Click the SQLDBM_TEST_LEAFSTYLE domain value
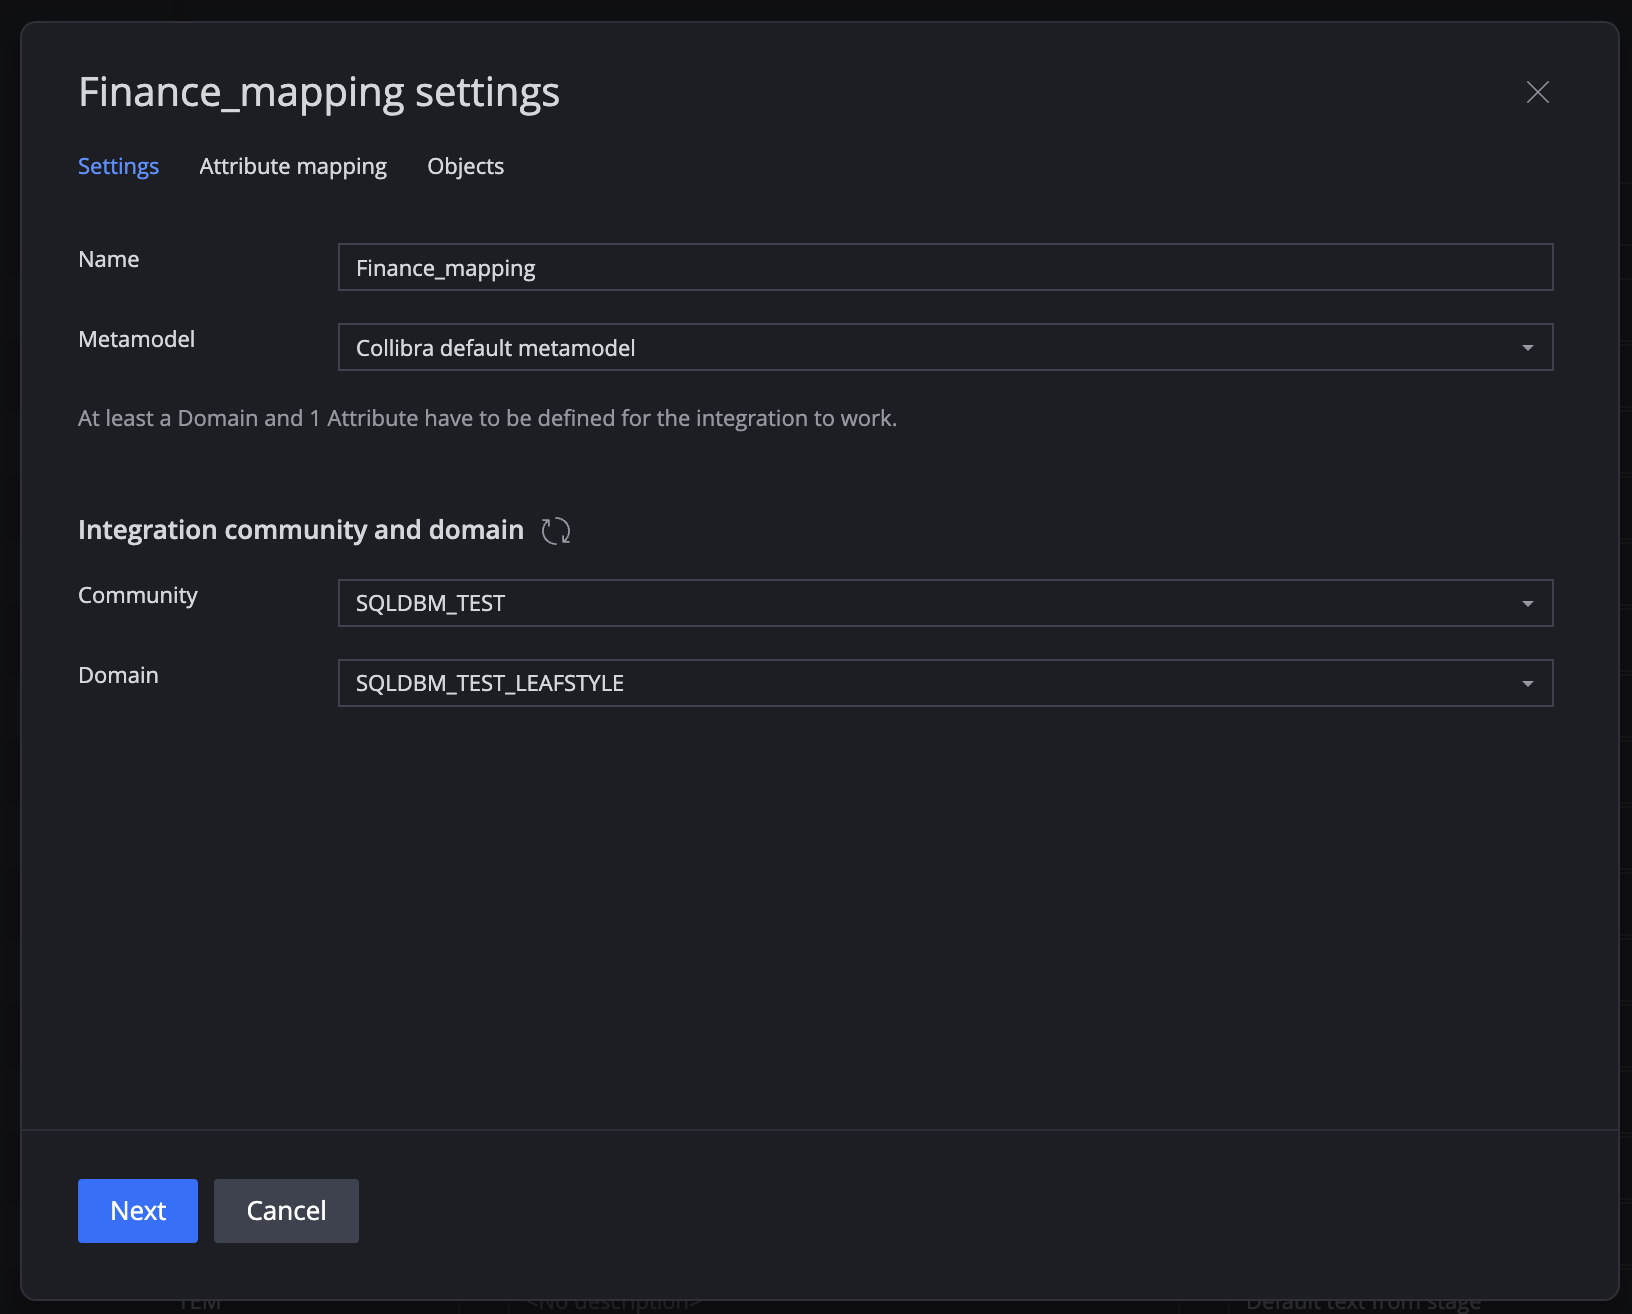Viewport: 1632px width, 1314px height. tap(490, 684)
